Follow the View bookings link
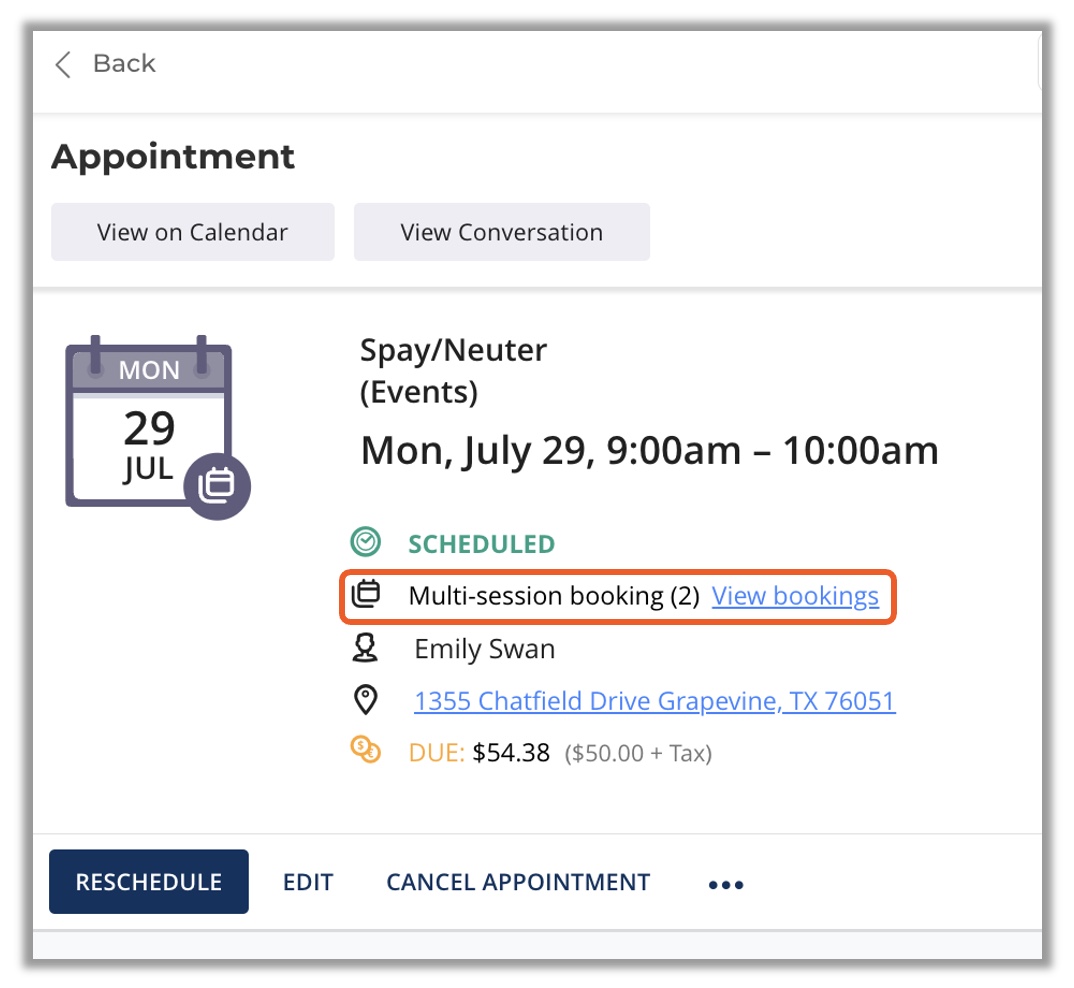 [795, 597]
